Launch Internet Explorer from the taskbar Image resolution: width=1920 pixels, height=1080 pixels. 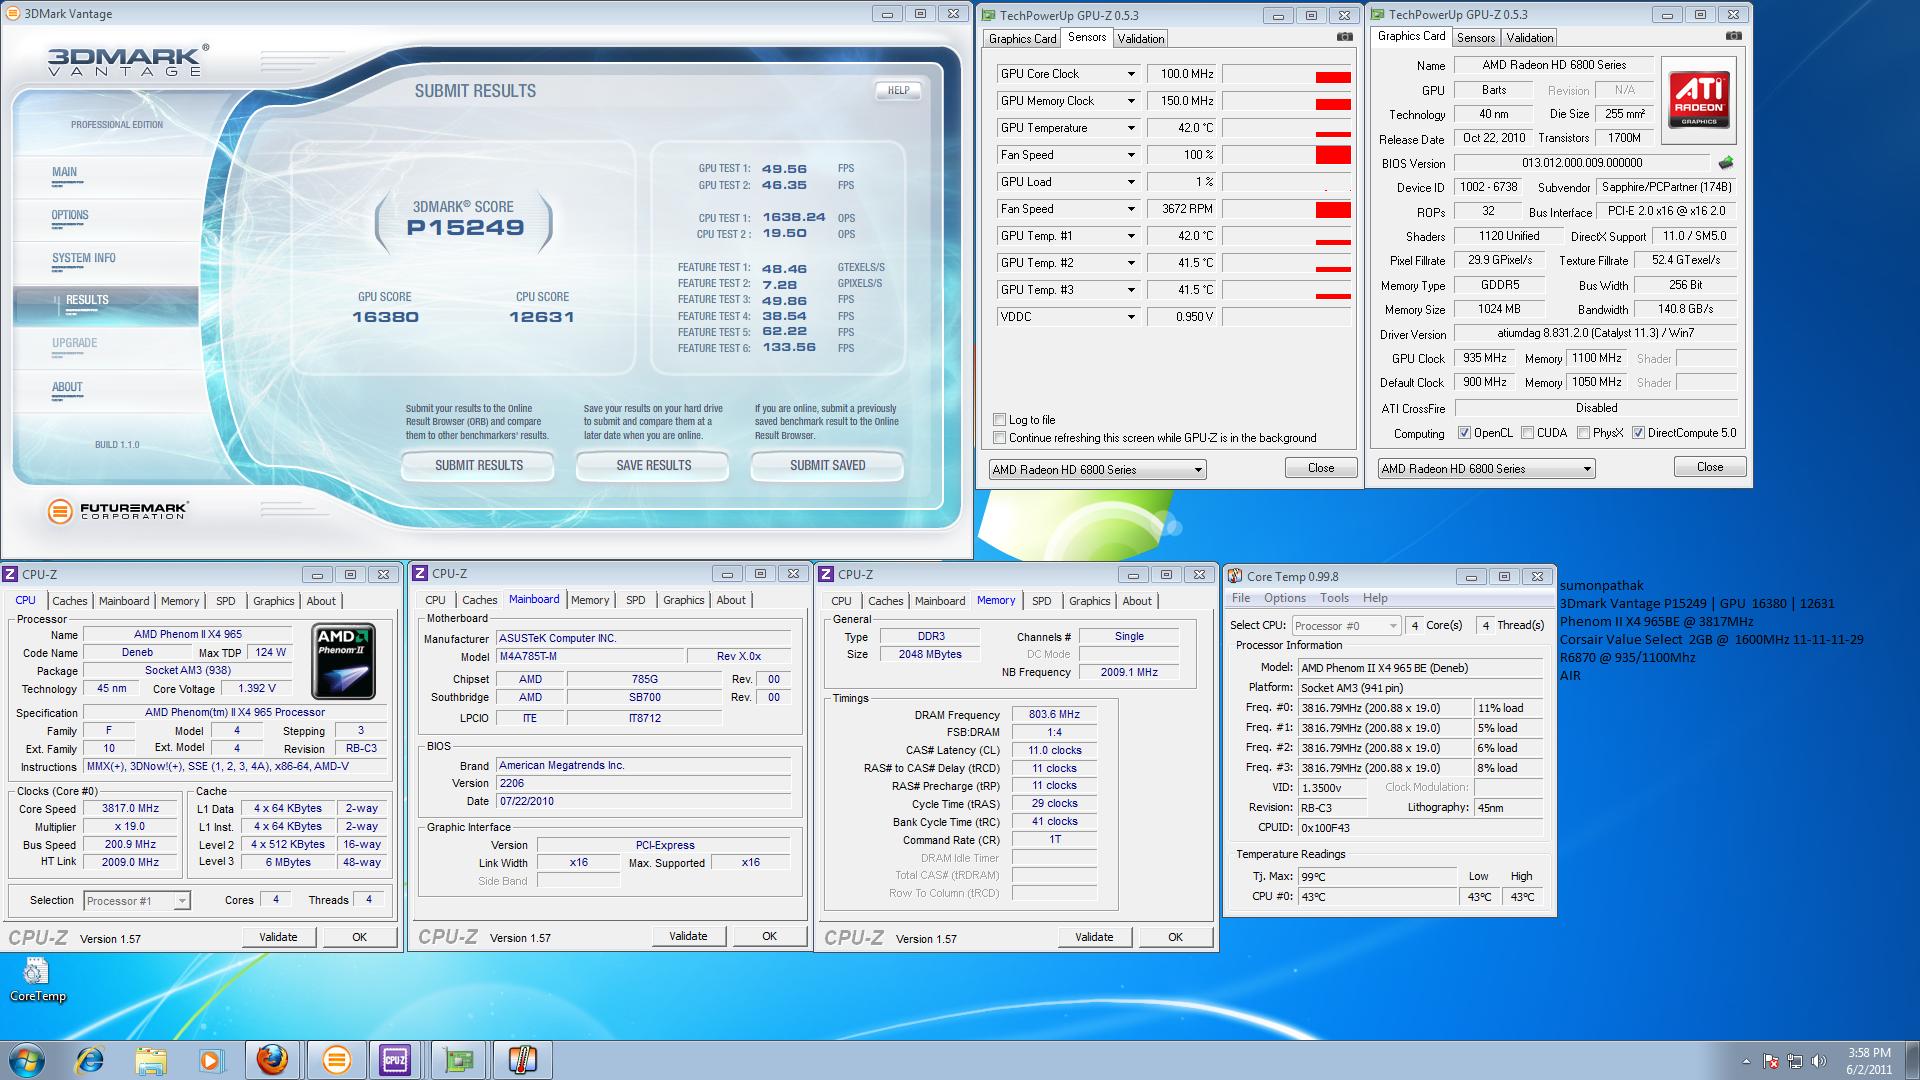89,1059
